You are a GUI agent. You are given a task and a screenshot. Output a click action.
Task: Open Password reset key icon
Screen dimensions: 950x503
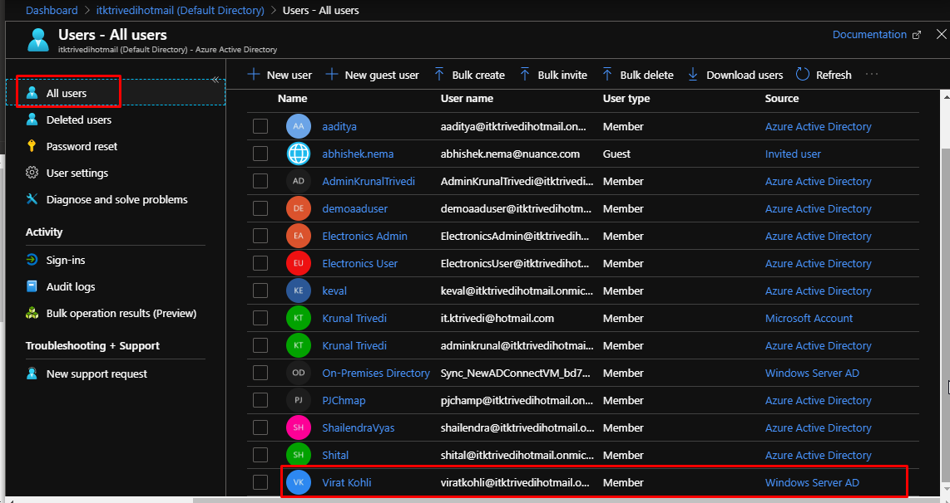[32, 146]
